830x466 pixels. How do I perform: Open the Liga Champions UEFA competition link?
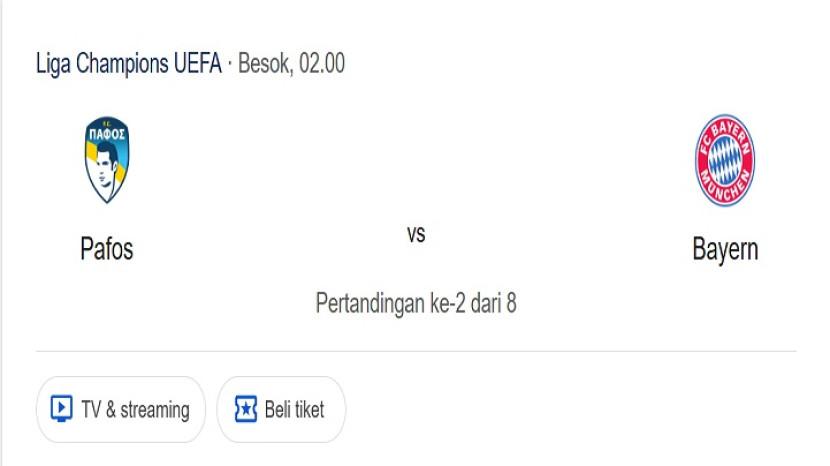[x=128, y=63]
